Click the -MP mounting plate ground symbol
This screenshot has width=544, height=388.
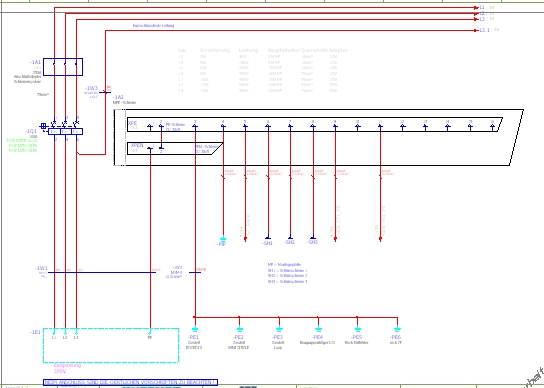click(223, 239)
